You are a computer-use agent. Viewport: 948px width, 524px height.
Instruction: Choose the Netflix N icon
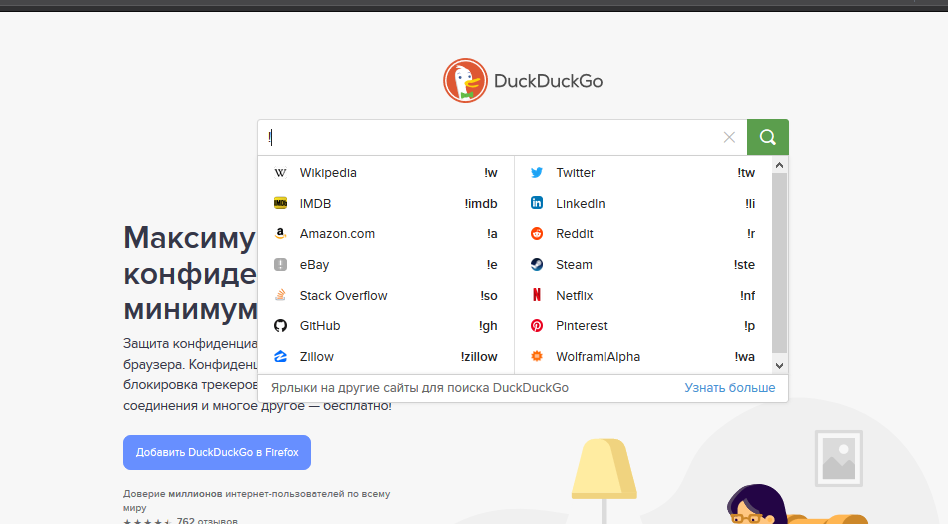pos(537,296)
